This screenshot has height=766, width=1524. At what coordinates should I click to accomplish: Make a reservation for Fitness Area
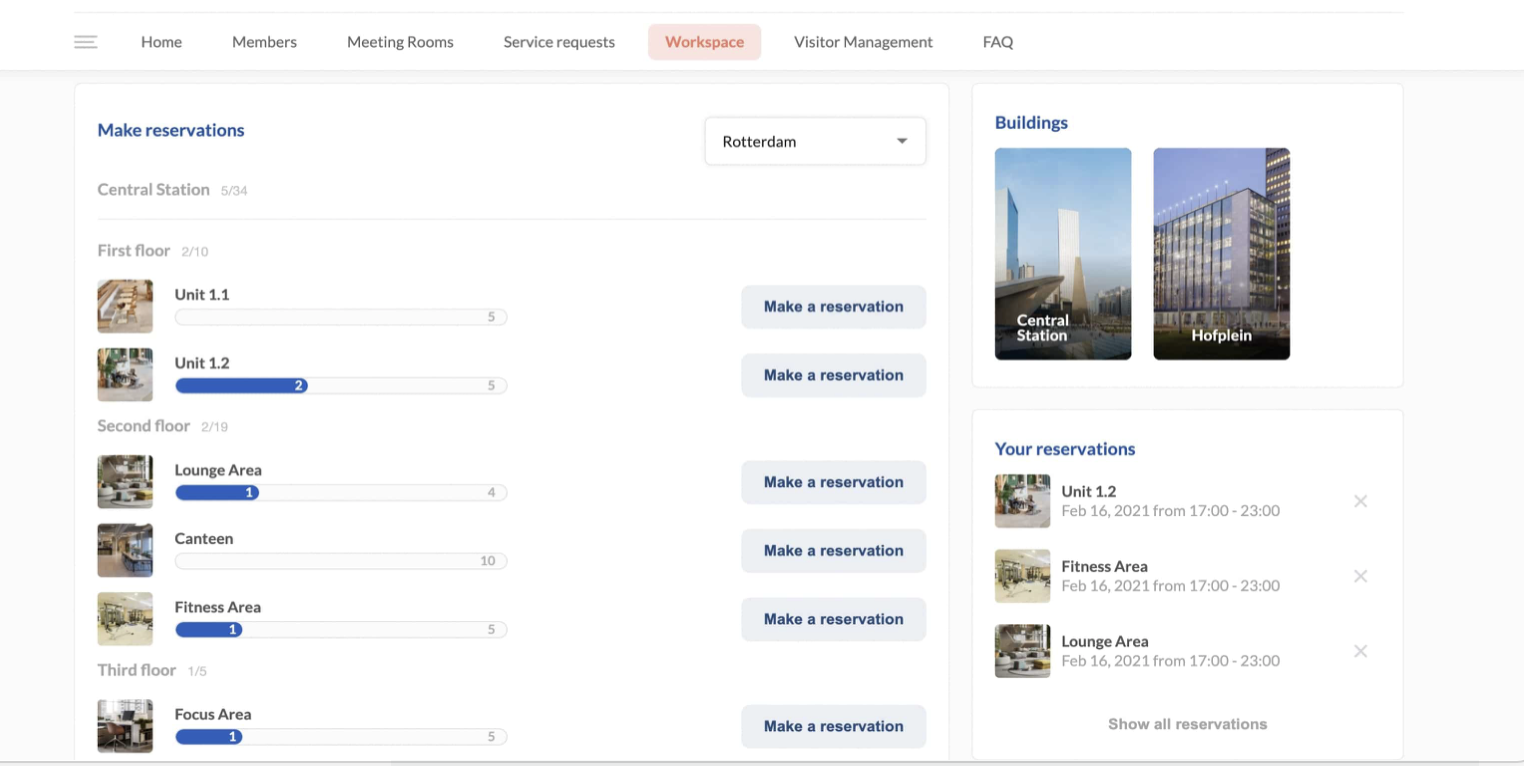pyautogui.click(x=833, y=619)
